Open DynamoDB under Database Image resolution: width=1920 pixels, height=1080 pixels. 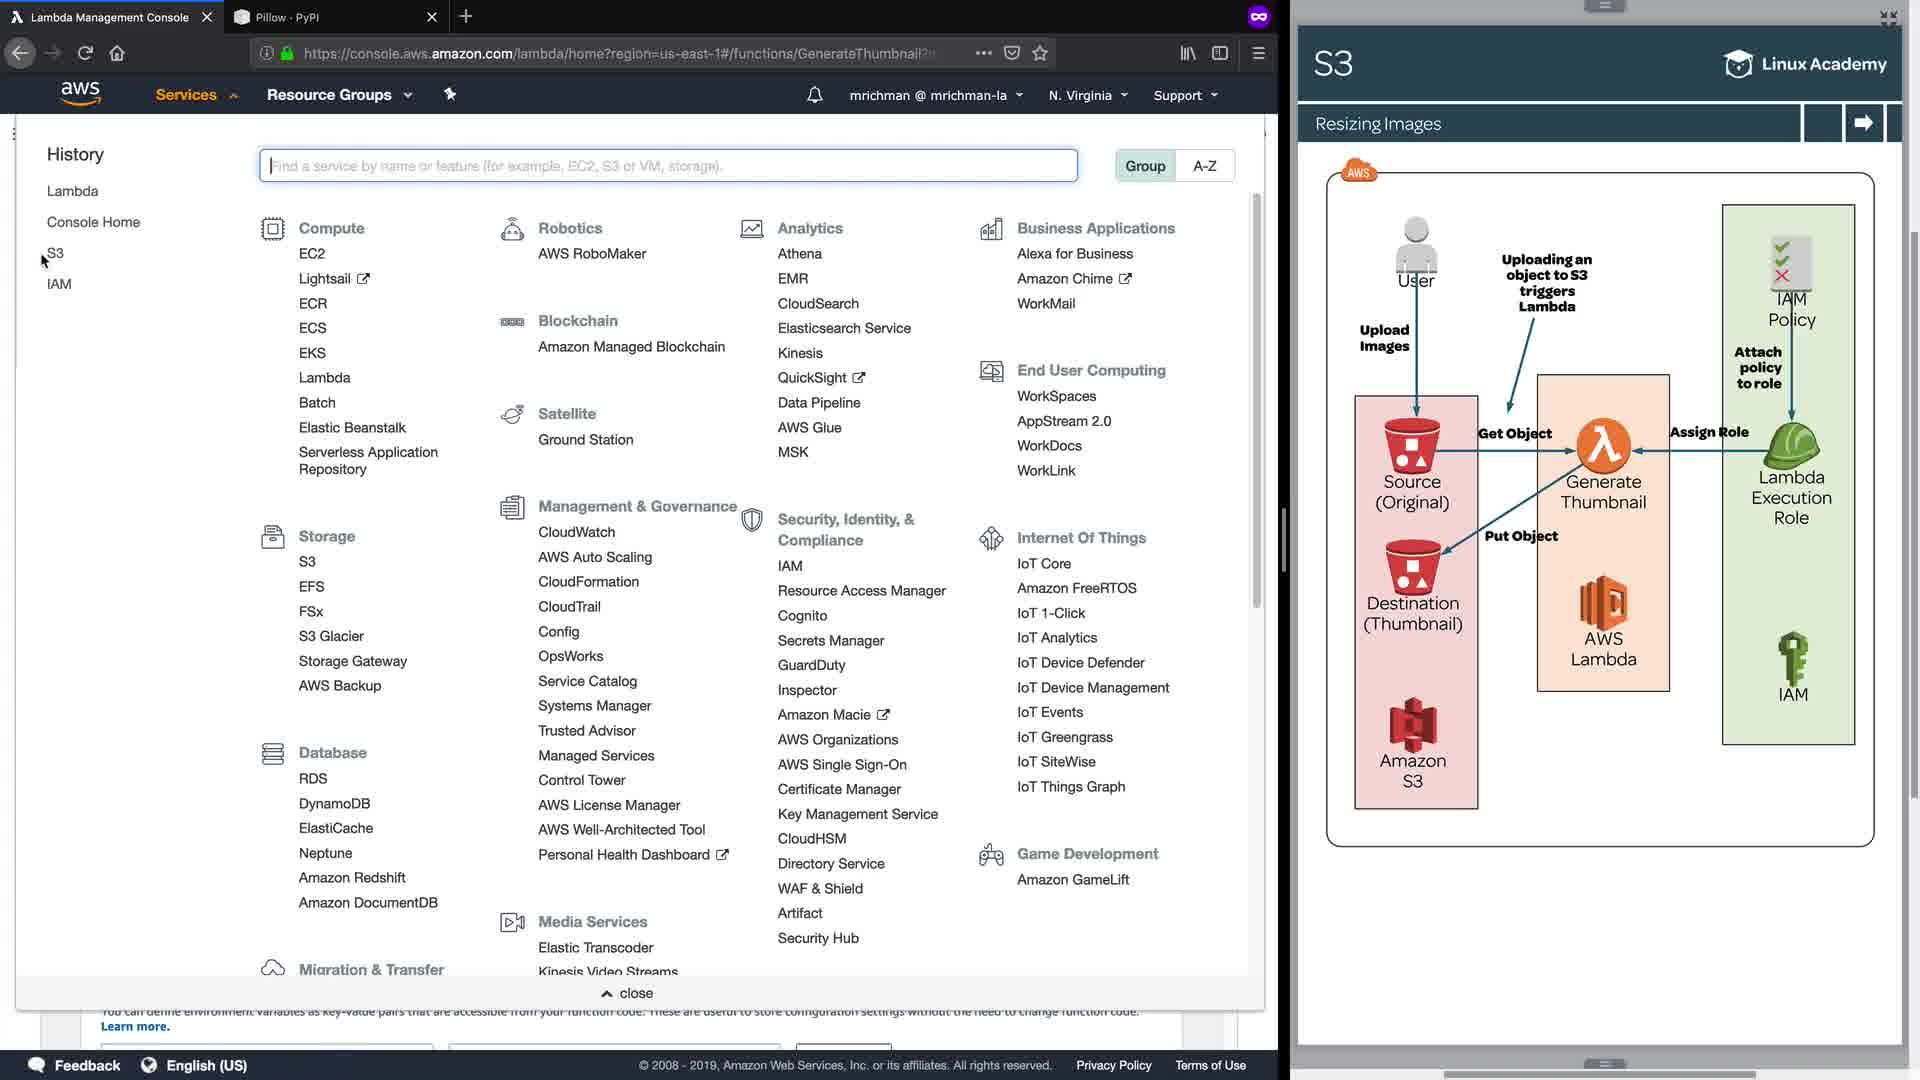(334, 803)
